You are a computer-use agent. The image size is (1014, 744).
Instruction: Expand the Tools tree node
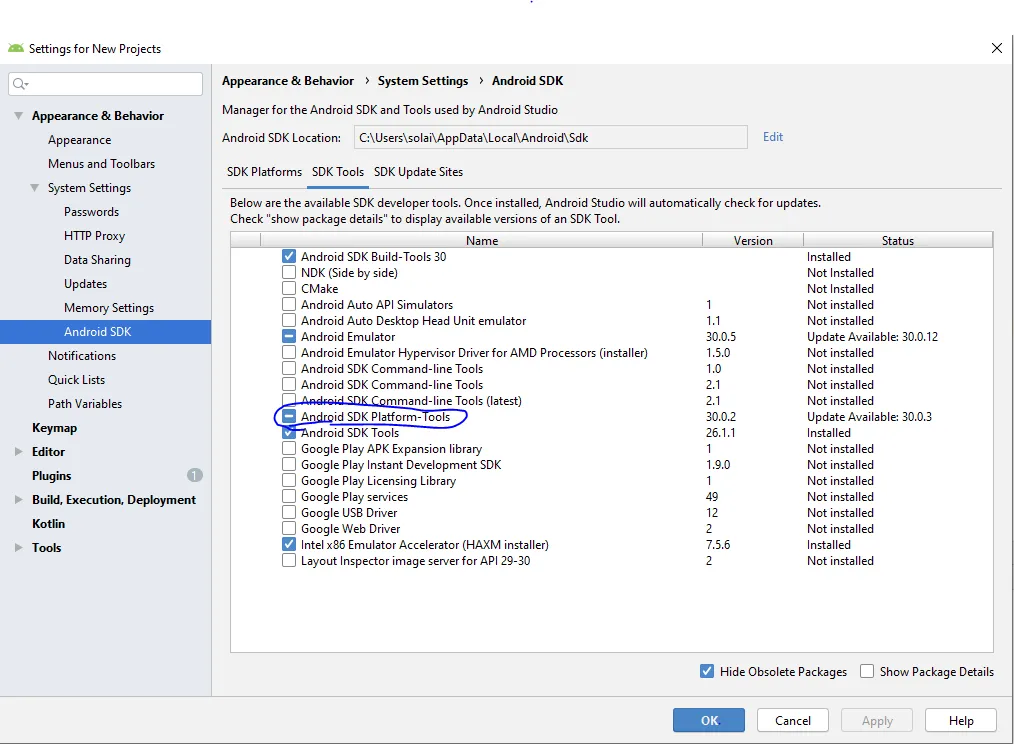19,547
